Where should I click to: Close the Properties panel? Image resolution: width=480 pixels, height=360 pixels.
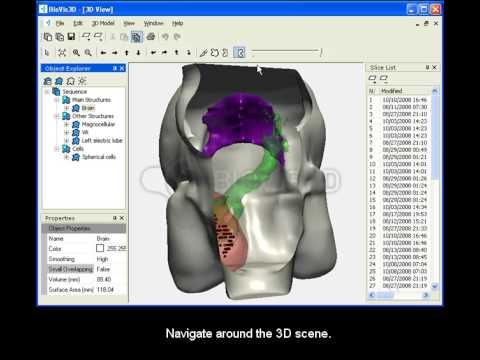click(122, 218)
